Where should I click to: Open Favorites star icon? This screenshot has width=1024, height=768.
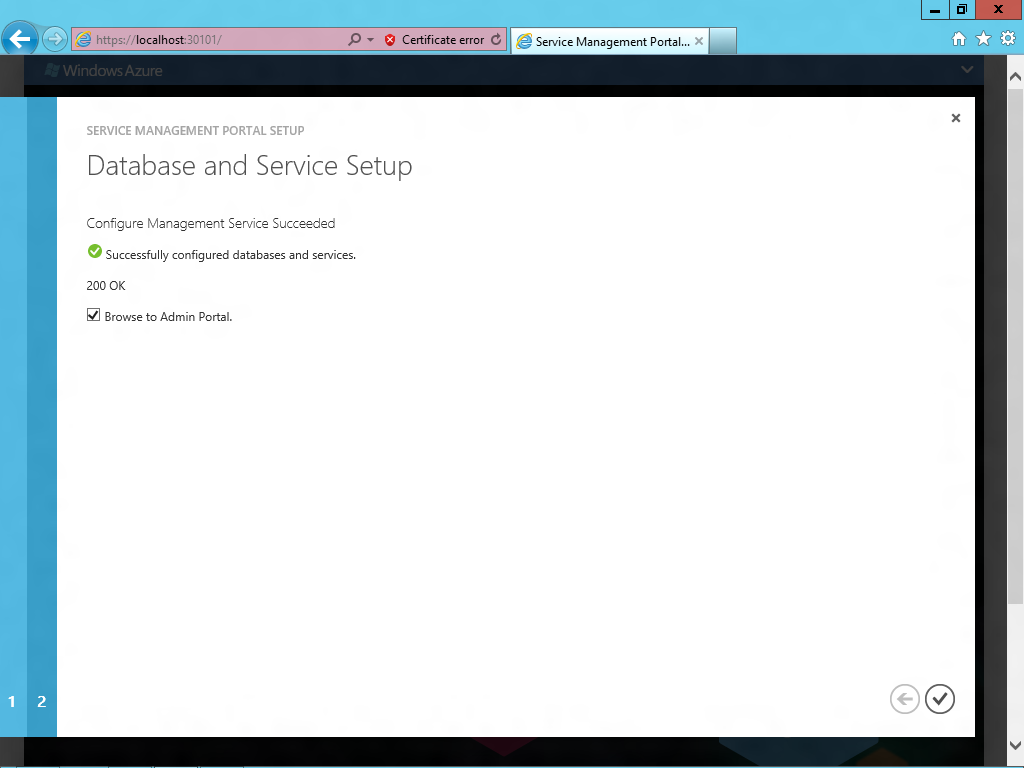click(984, 39)
